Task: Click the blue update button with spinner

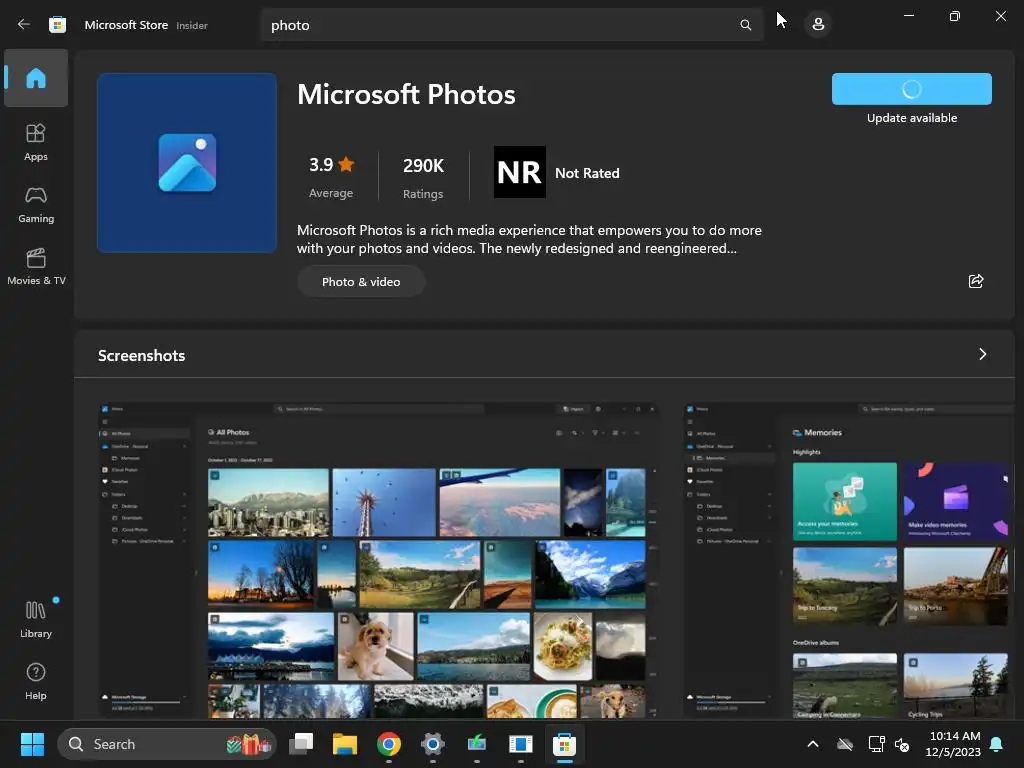Action: (912, 89)
